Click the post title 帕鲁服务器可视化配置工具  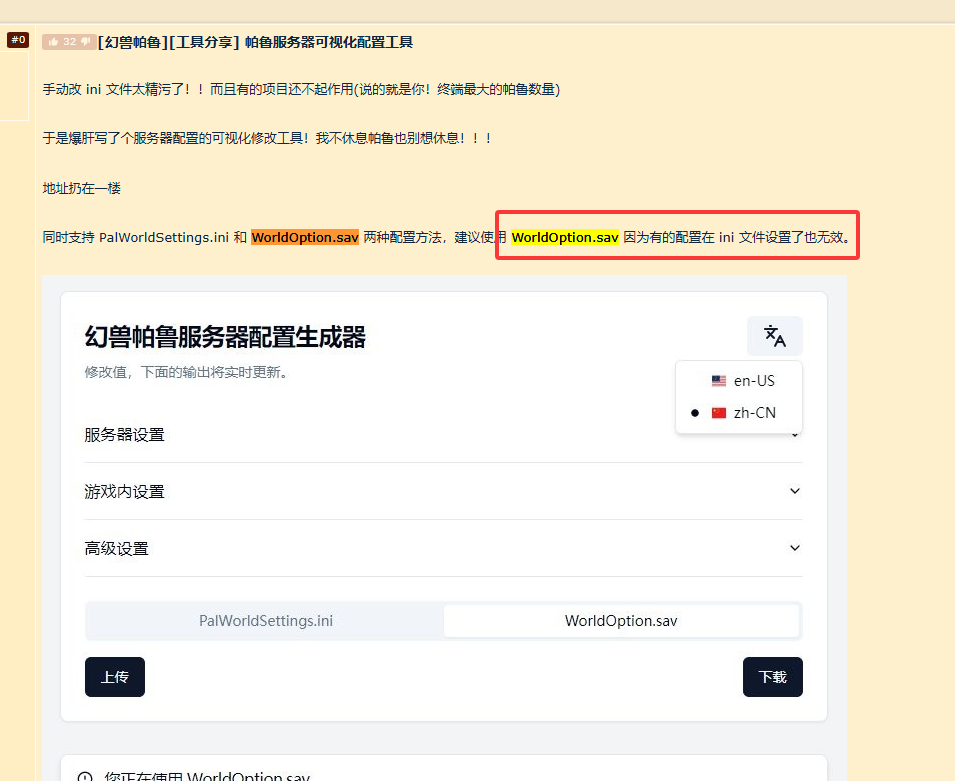pyautogui.click(x=329, y=42)
